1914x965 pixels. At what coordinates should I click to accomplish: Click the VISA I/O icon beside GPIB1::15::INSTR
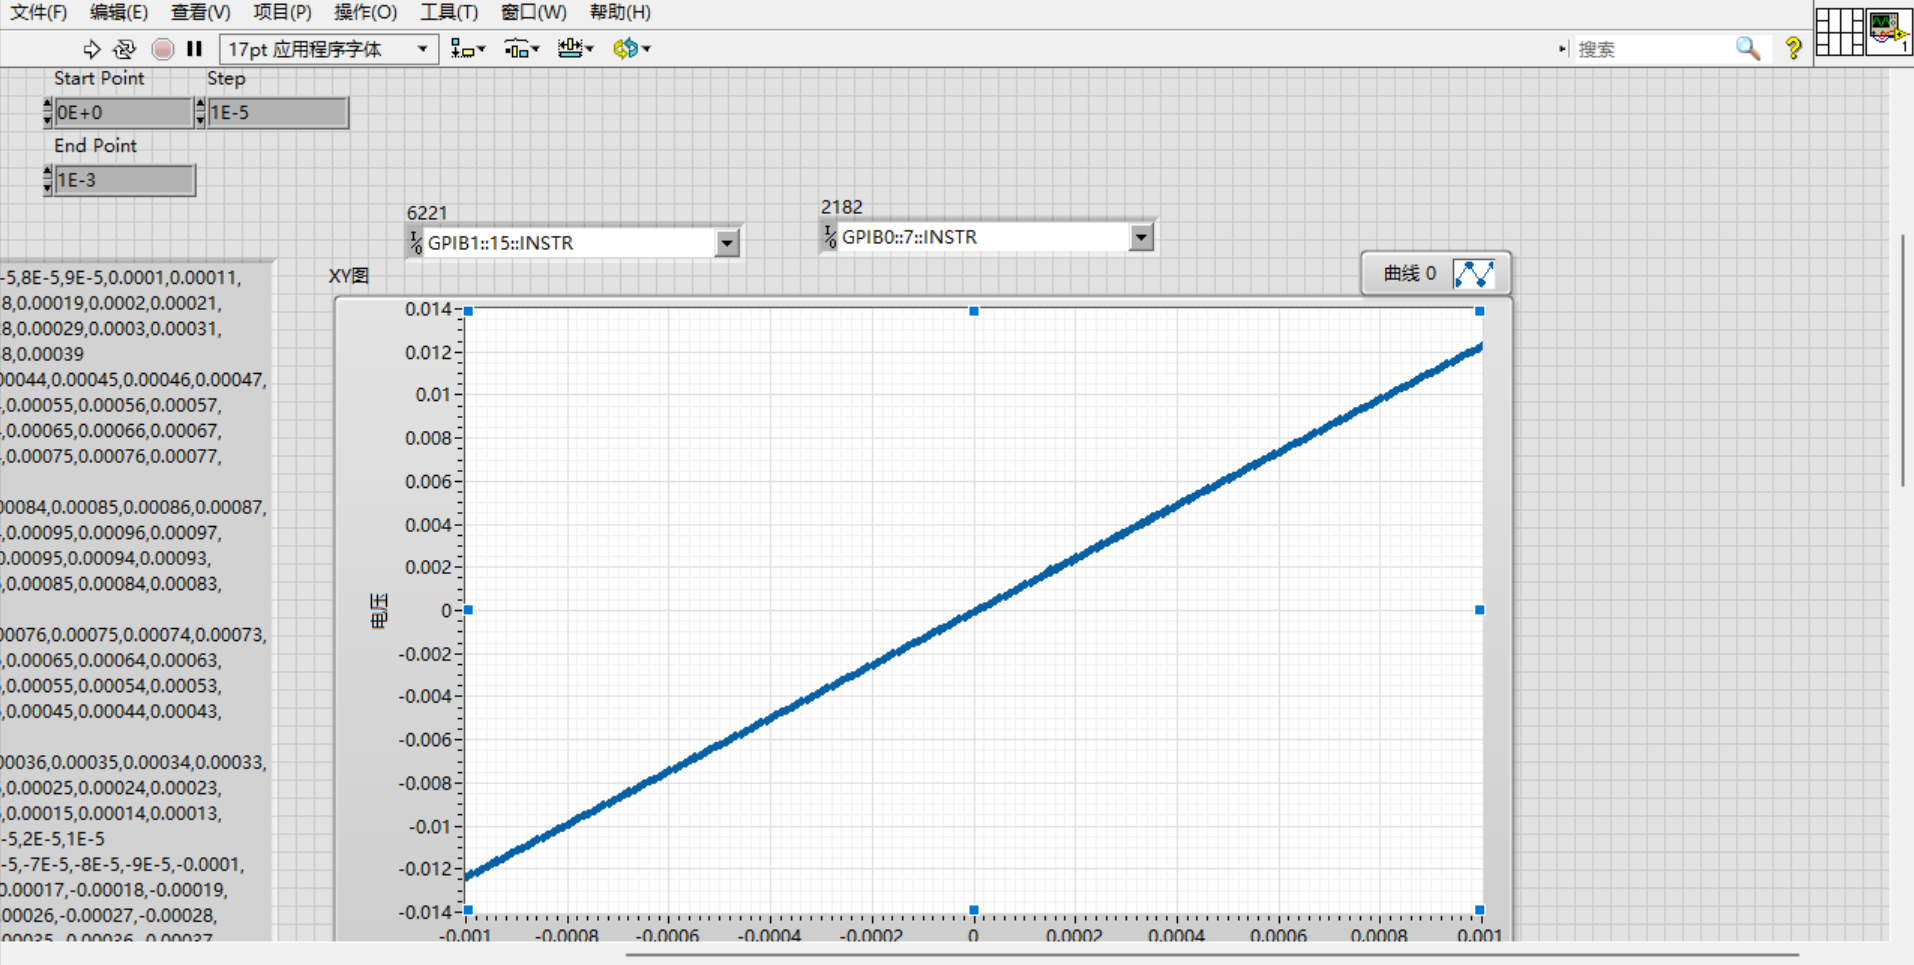pos(415,242)
